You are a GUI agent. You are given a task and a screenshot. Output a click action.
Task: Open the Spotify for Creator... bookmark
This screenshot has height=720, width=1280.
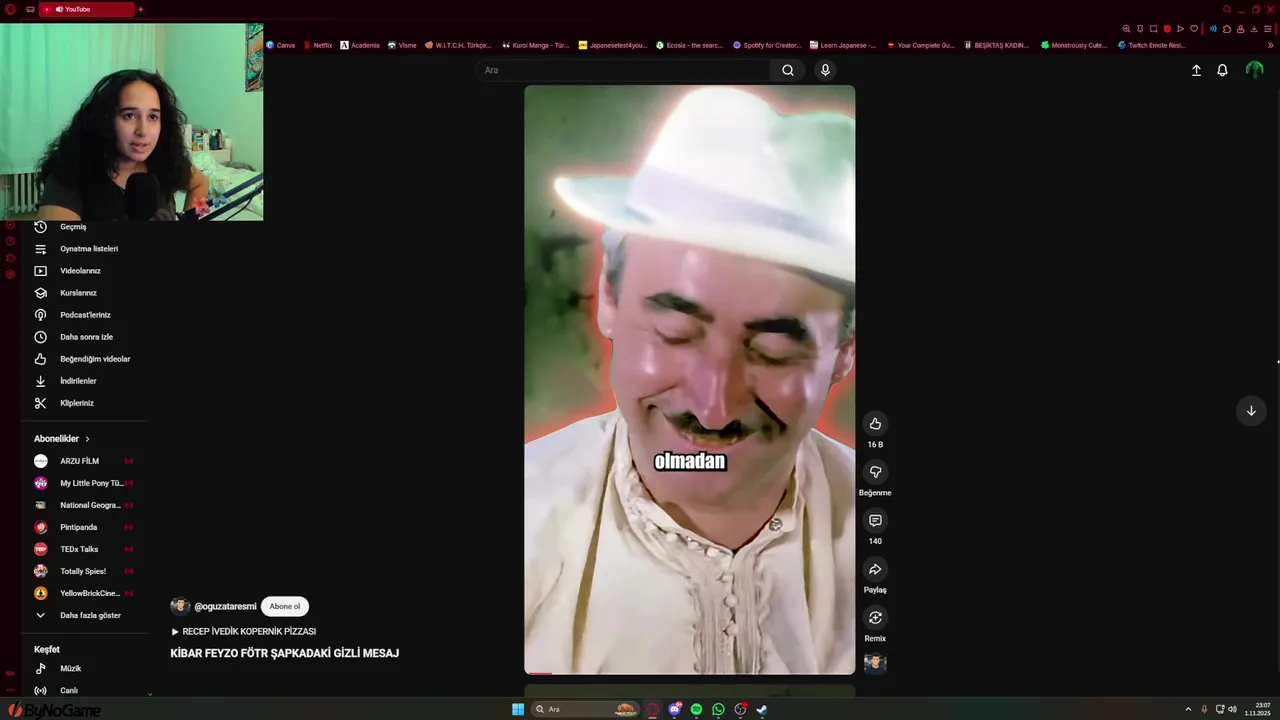(x=767, y=45)
